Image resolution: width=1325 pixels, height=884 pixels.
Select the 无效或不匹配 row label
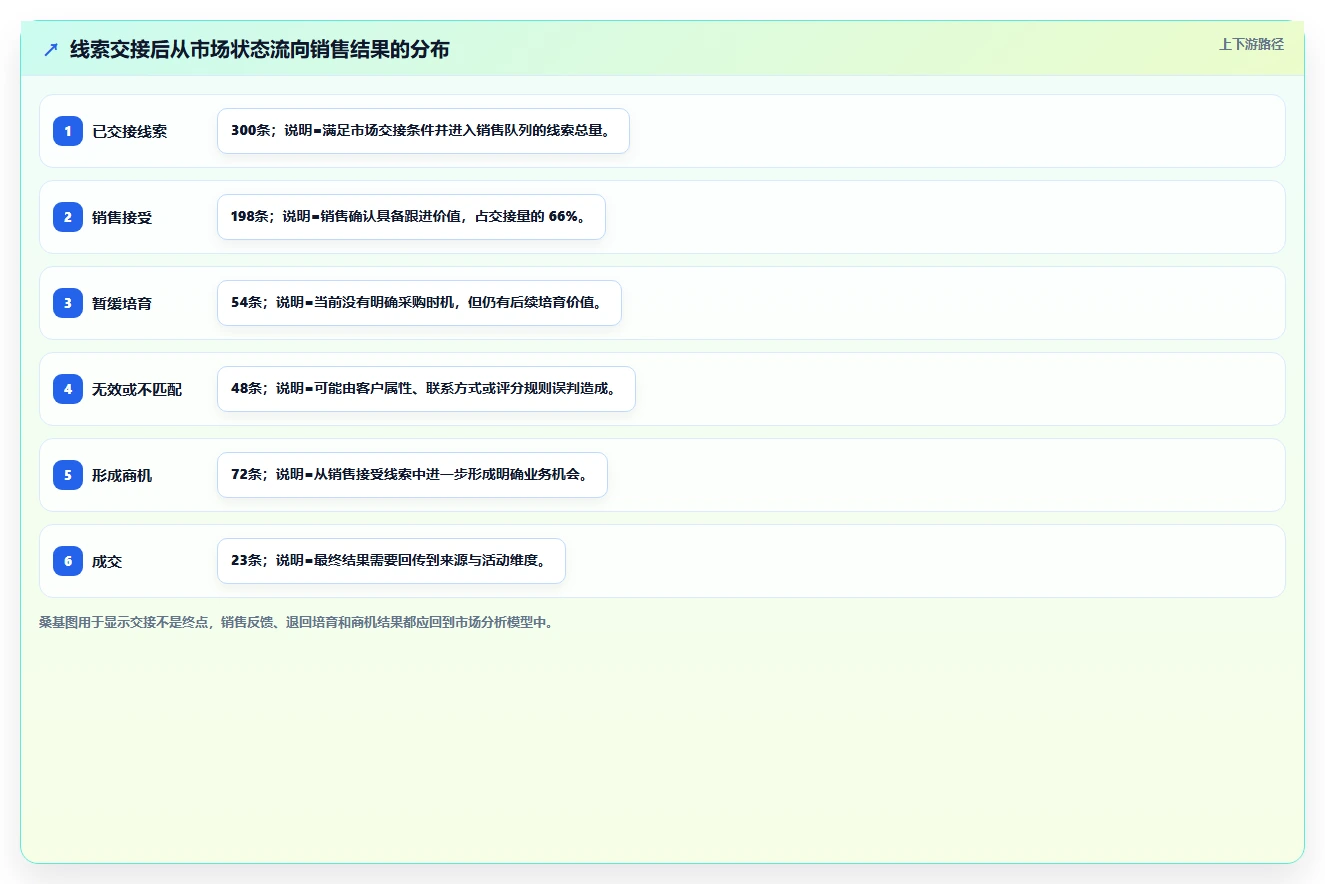(x=137, y=389)
